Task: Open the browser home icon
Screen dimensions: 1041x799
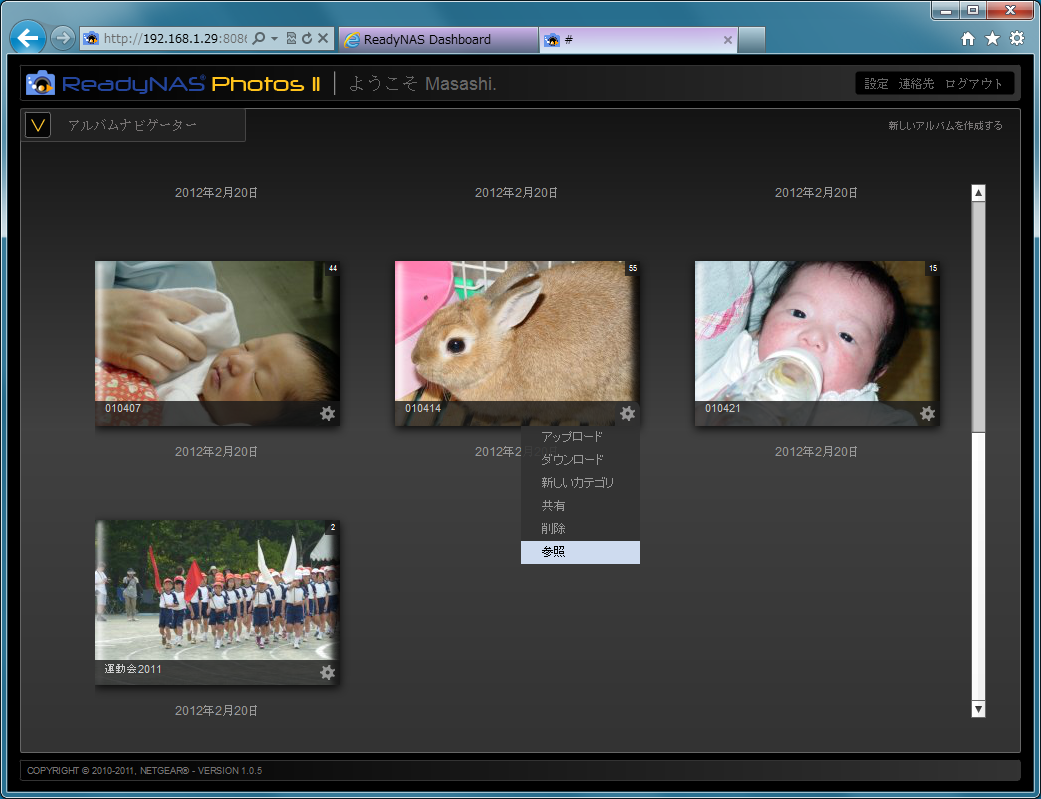Action: (967, 39)
